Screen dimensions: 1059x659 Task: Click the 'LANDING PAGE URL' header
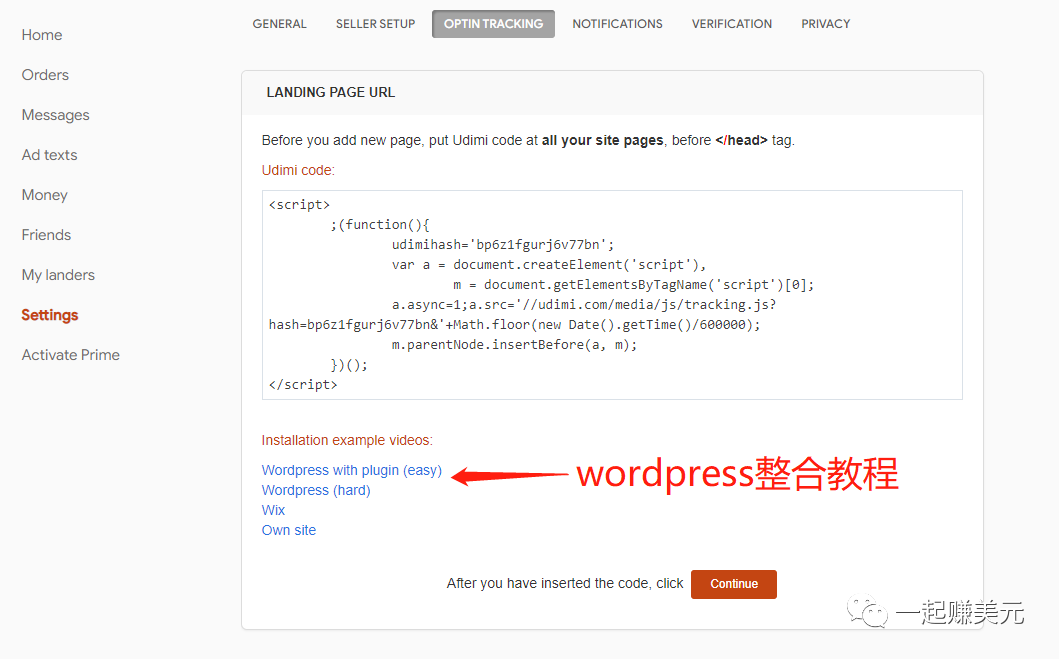coord(330,93)
